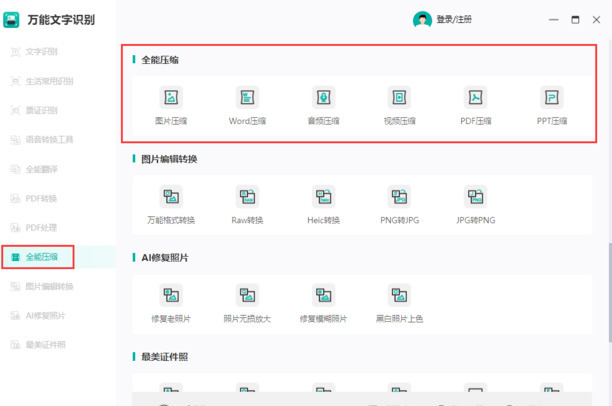Image resolution: width=612 pixels, height=406 pixels.
Task: Switch to 文字识别 sidebar tab
Action: (41, 52)
